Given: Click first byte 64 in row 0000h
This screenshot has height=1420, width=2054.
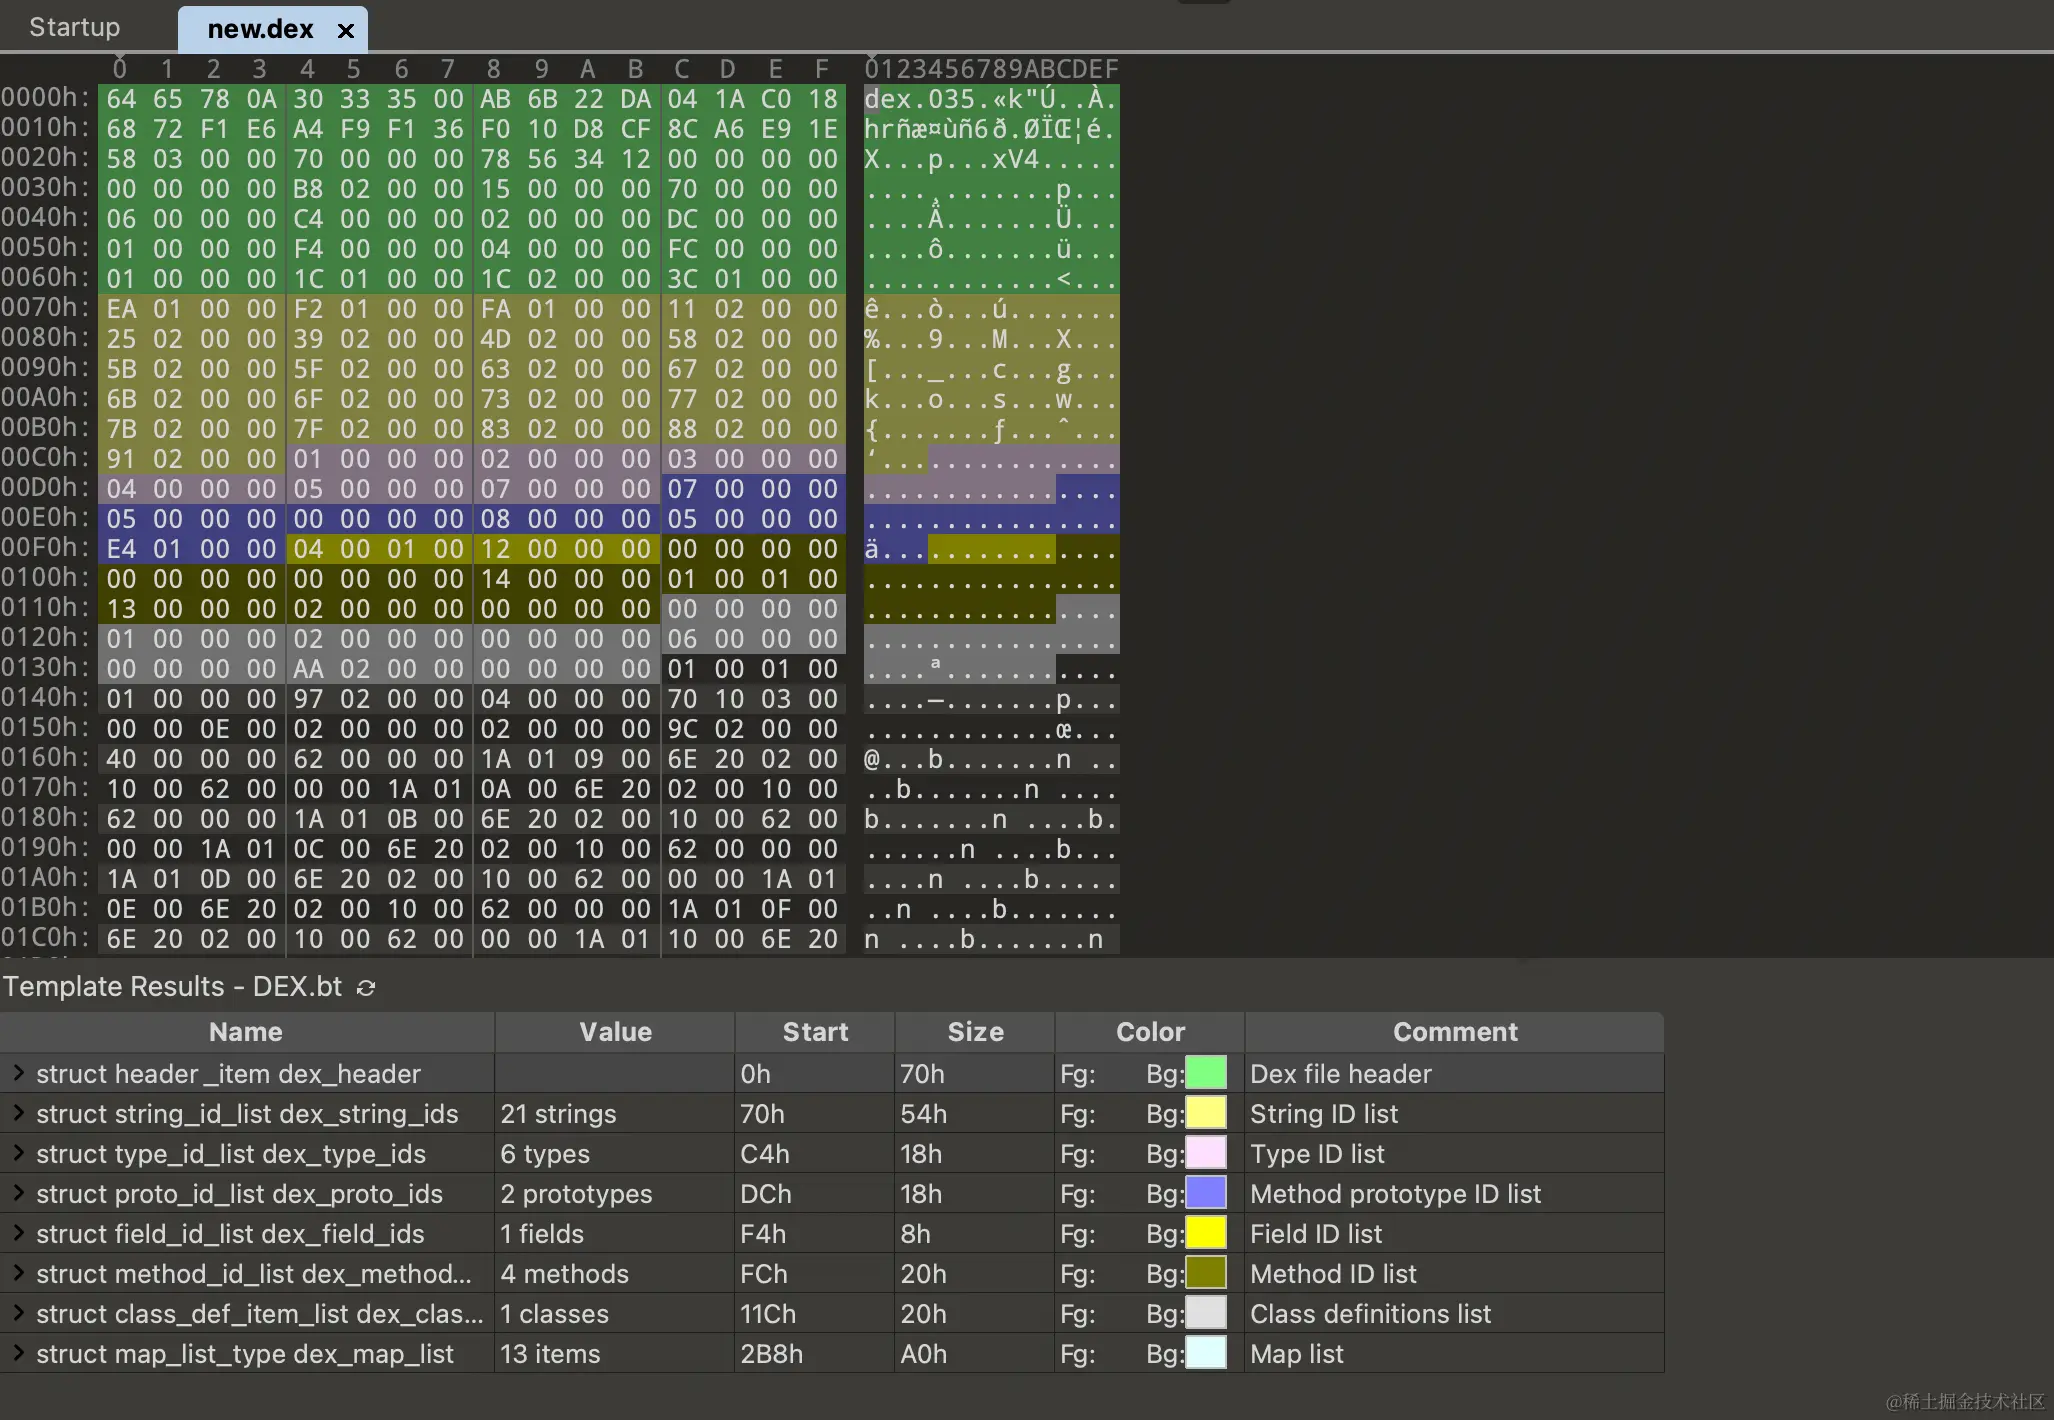Looking at the screenshot, I should [x=121, y=99].
